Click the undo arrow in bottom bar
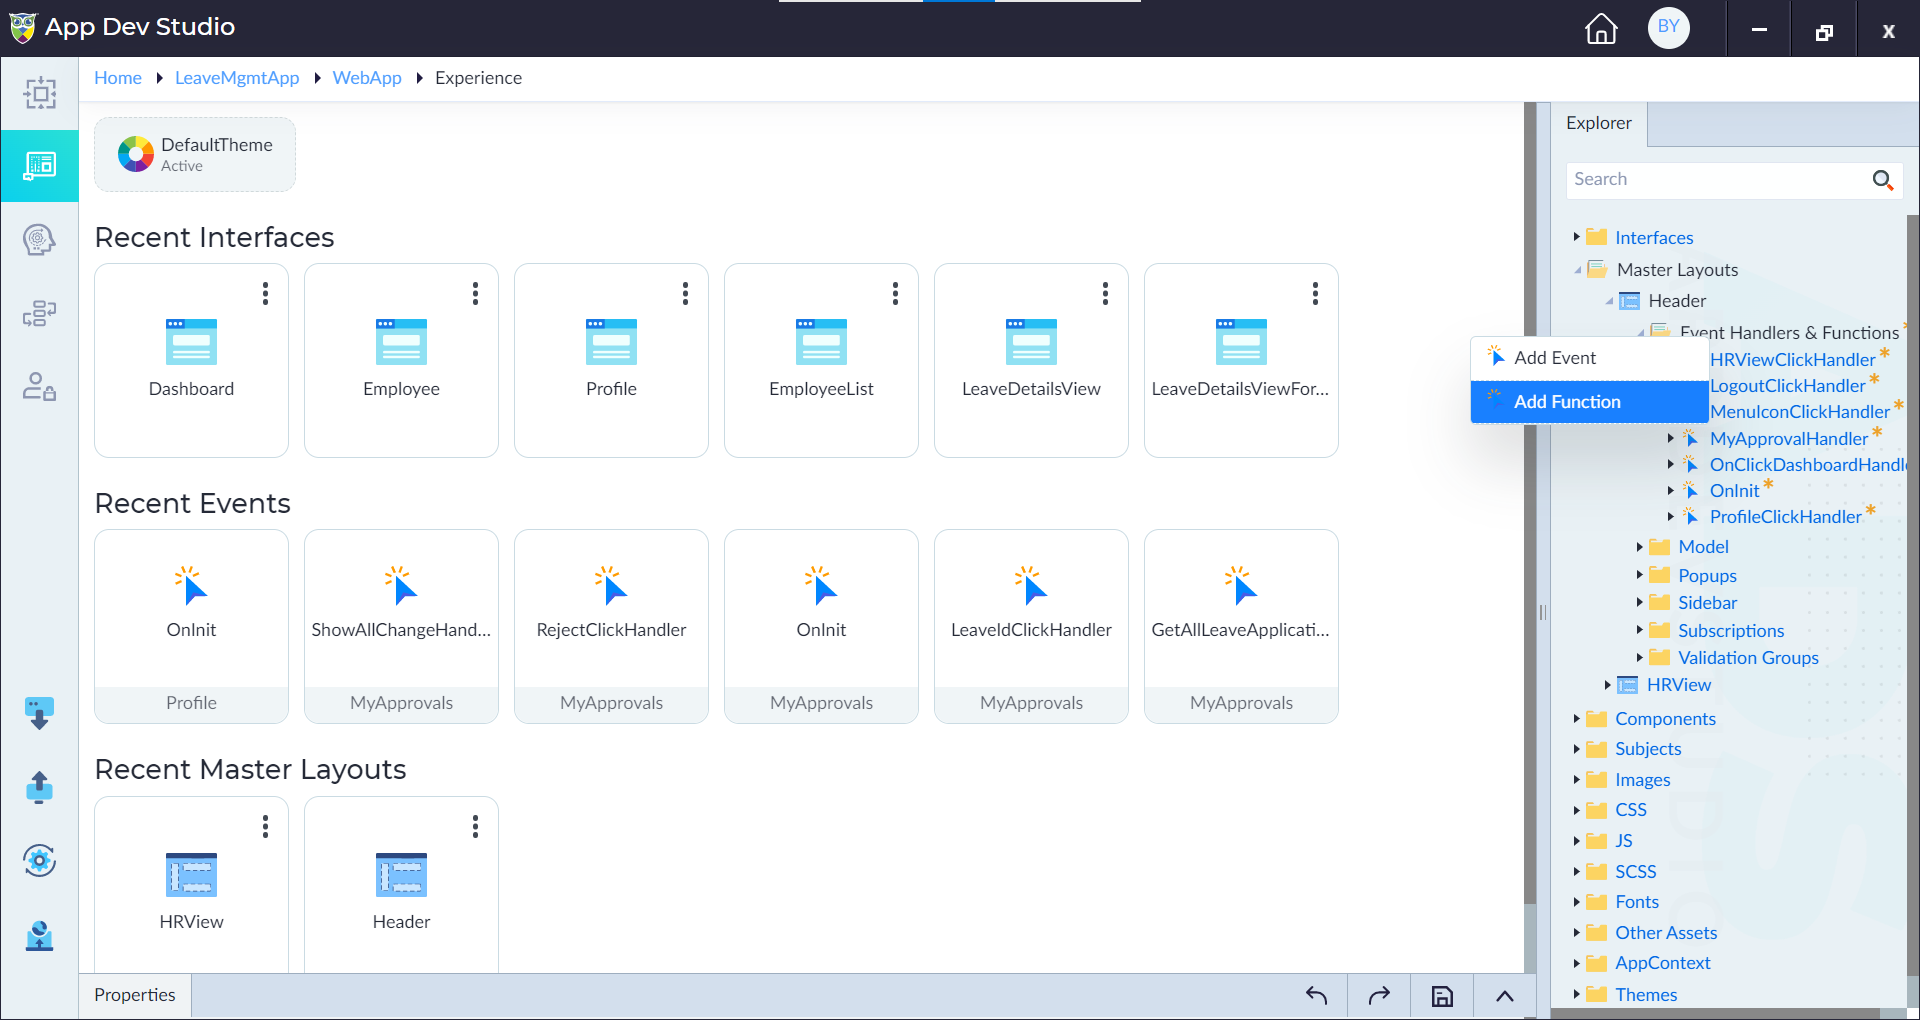Viewport: 1920px width, 1020px height. click(1316, 996)
